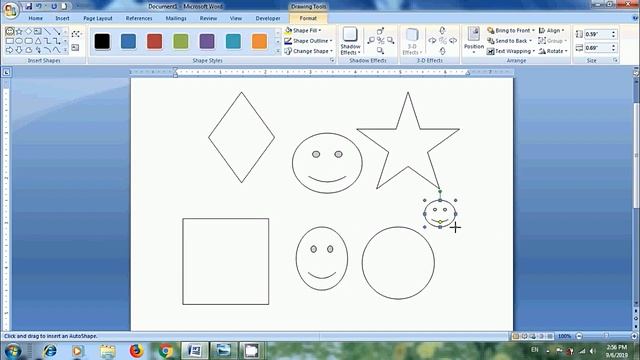
Task: Click the Redo icon in quick access toolbar
Action: click(54, 7)
